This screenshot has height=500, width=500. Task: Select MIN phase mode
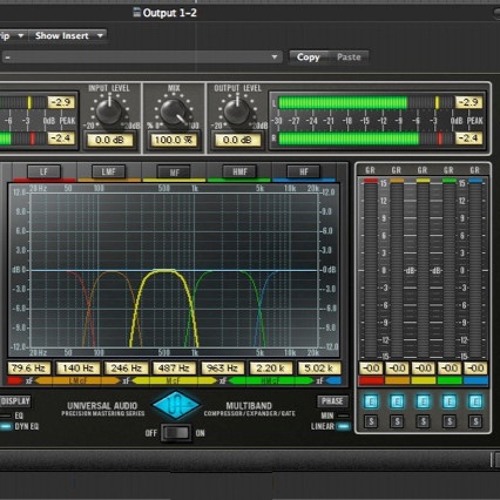(335, 416)
